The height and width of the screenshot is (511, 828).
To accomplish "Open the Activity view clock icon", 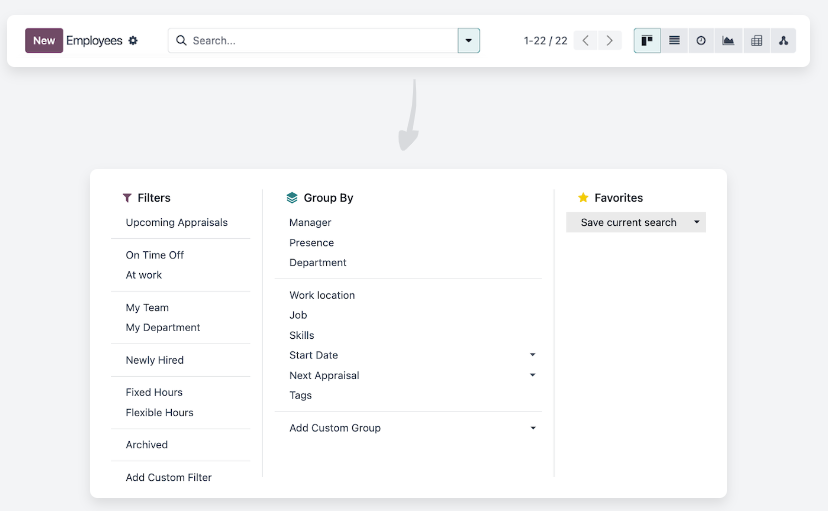I will (701, 41).
